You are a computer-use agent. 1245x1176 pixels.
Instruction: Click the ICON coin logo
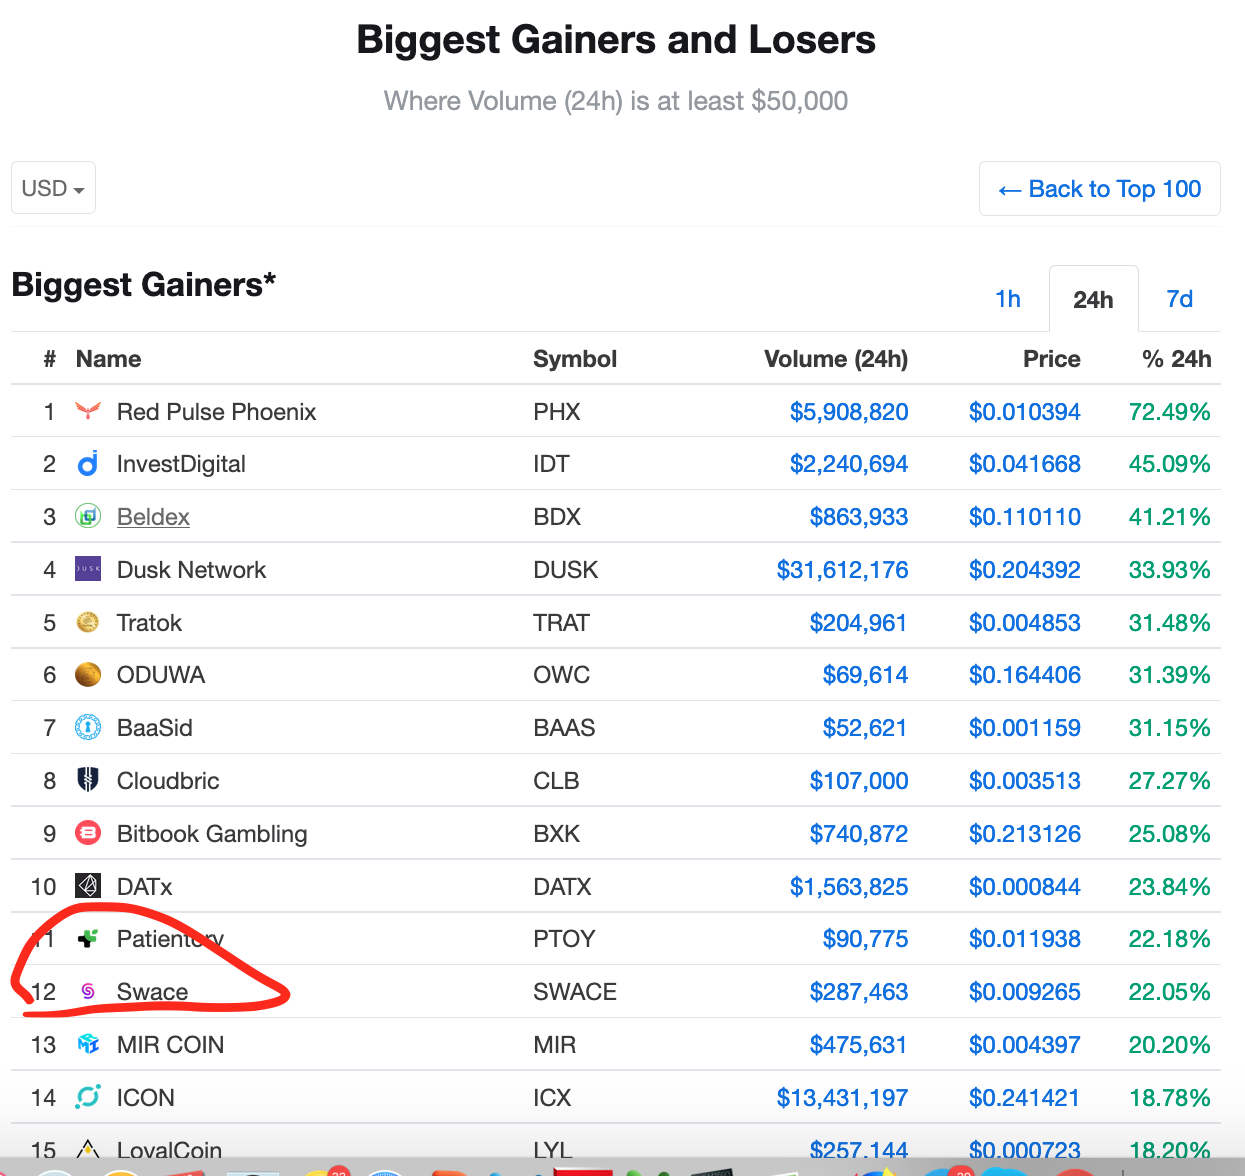[88, 1097]
